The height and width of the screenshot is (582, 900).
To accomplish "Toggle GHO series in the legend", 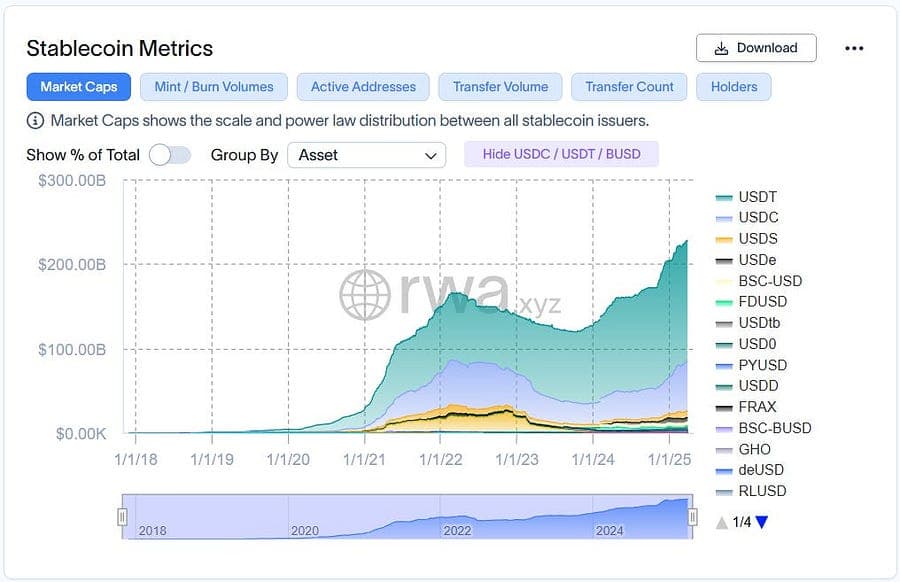I will (x=743, y=449).
